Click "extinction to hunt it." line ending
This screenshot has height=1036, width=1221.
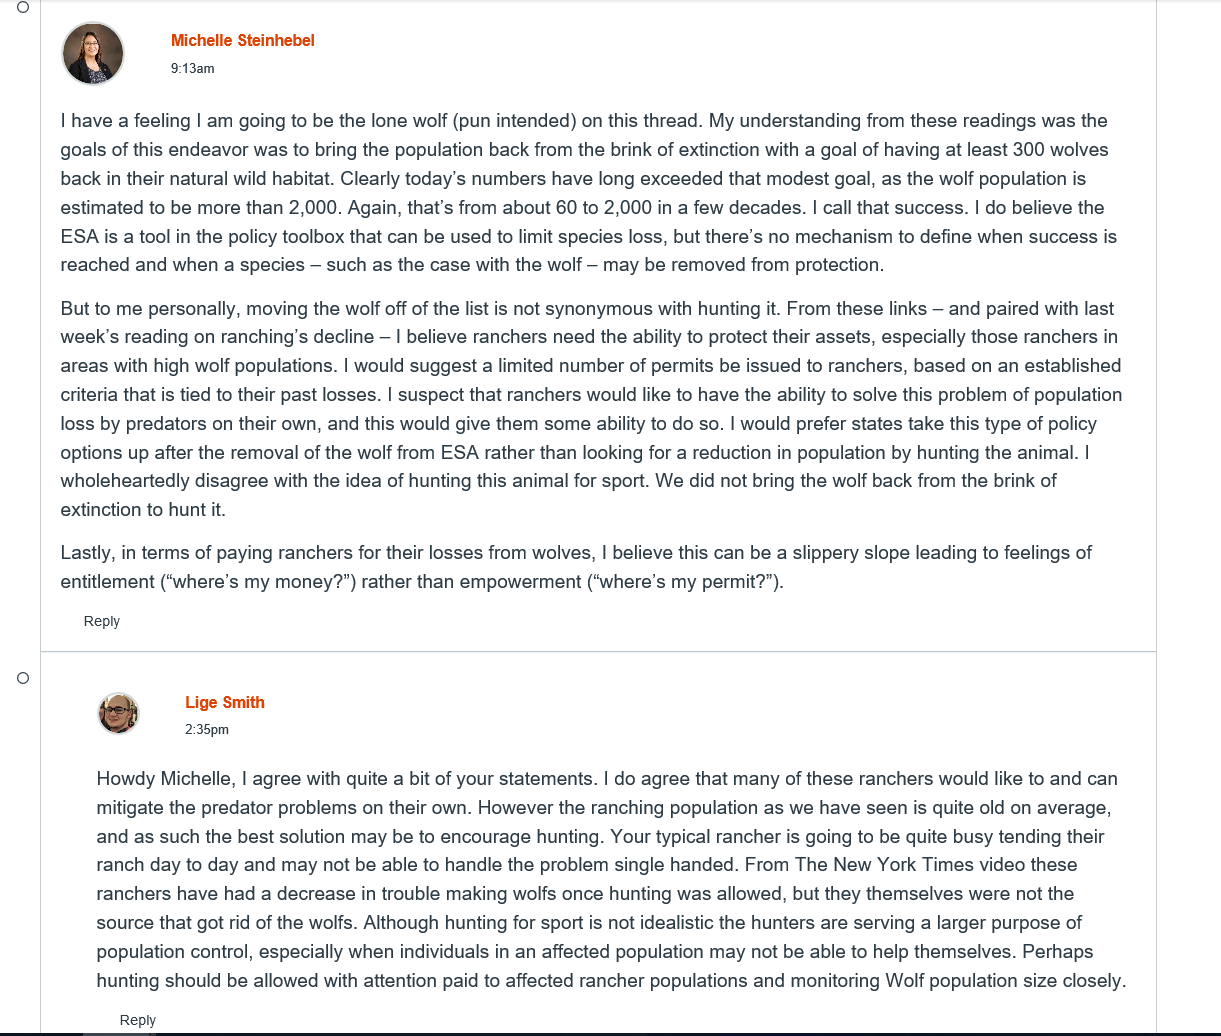(x=143, y=510)
